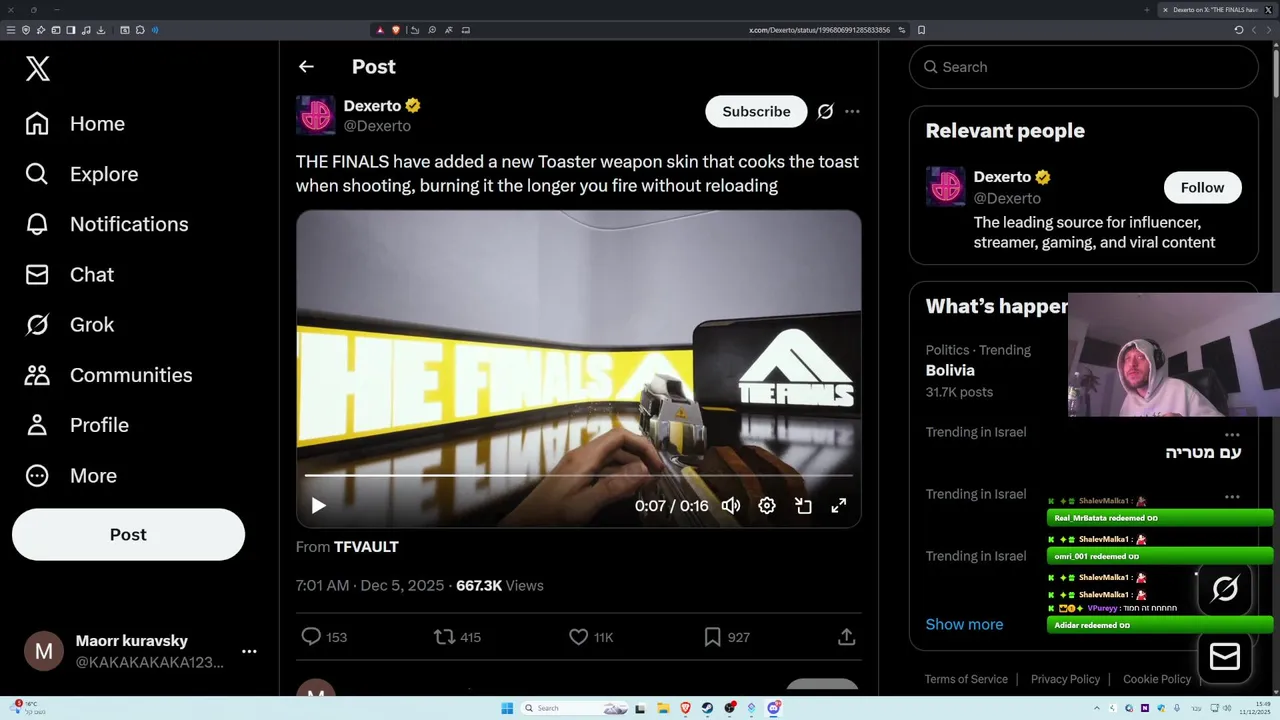
Task: Click Brave Shields lion icon
Action: [396, 30]
